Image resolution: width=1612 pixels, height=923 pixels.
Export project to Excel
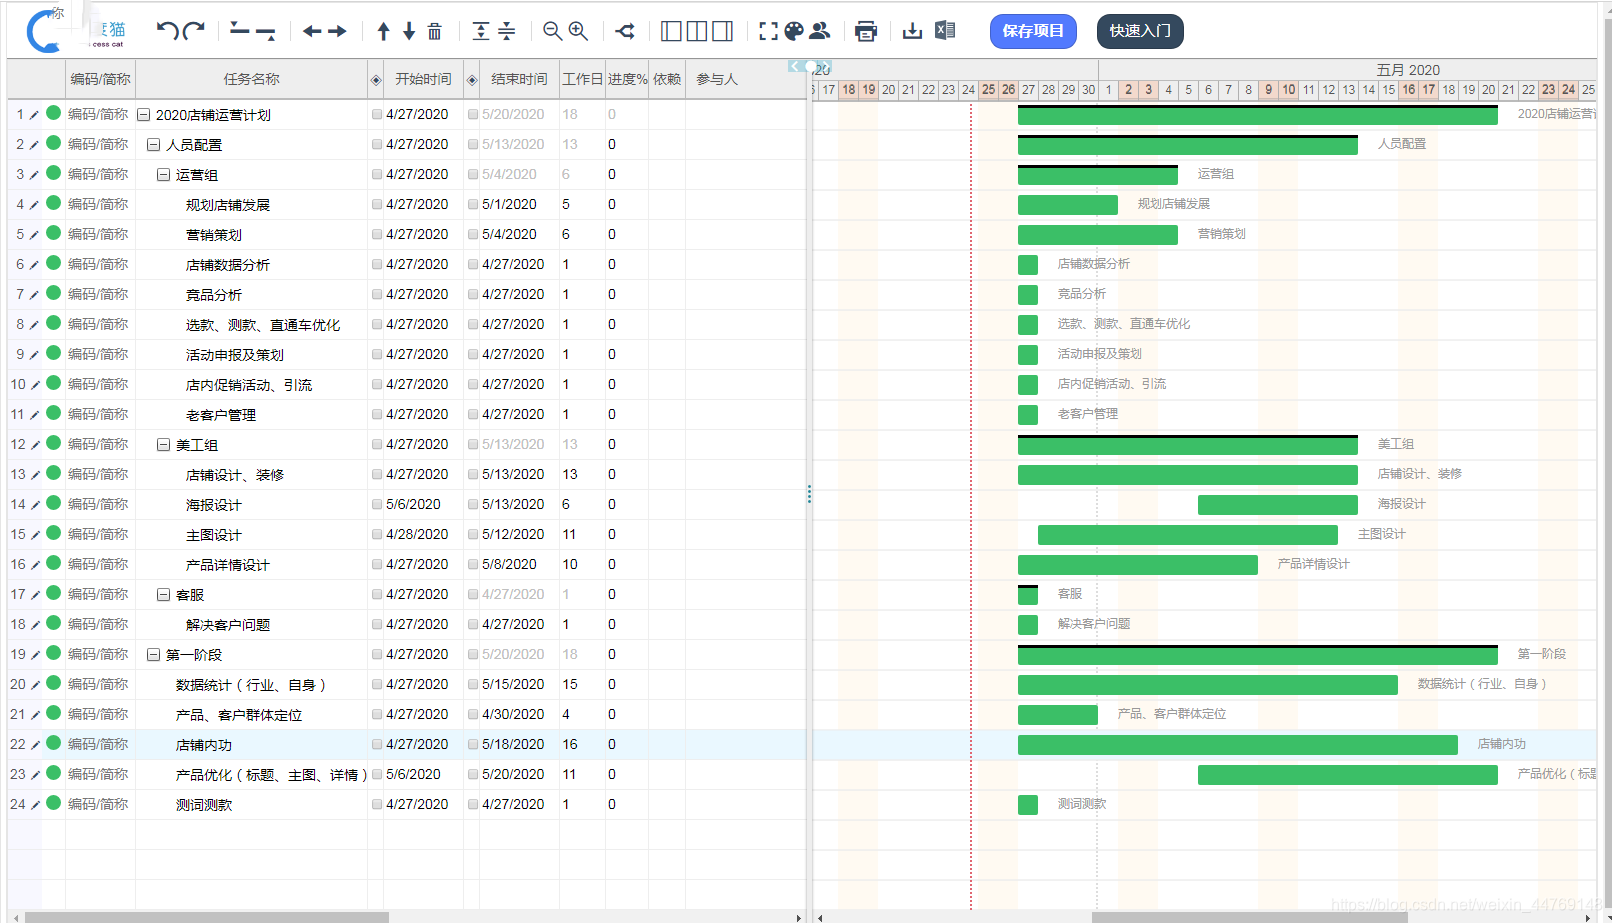tap(945, 30)
